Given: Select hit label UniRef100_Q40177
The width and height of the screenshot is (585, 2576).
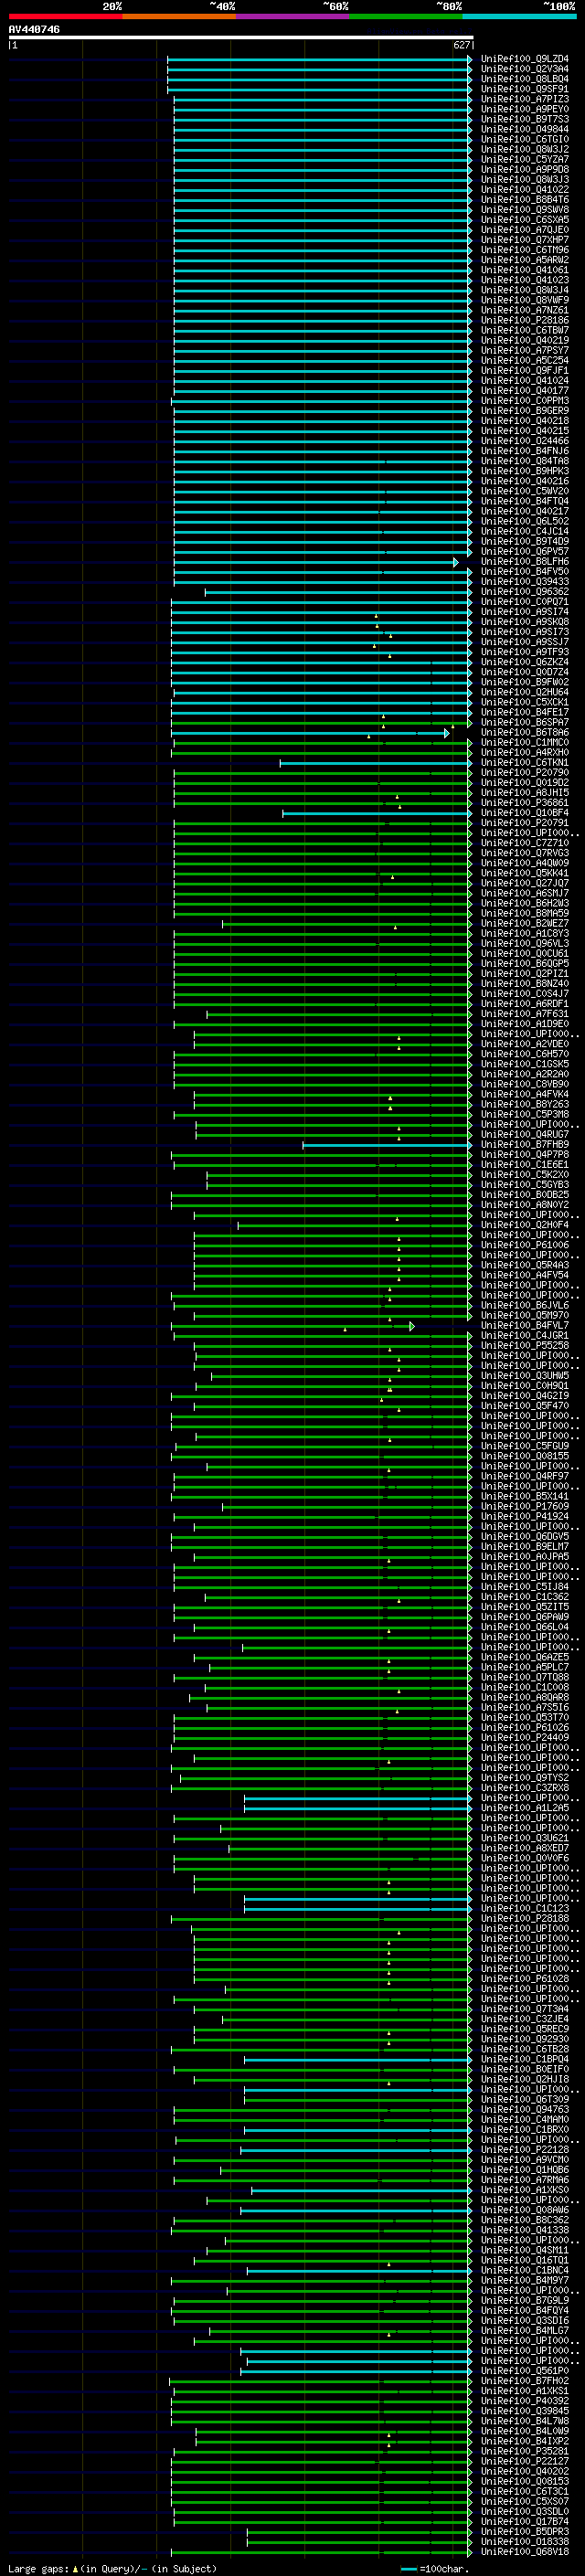Looking at the screenshot, I should coord(525,391).
